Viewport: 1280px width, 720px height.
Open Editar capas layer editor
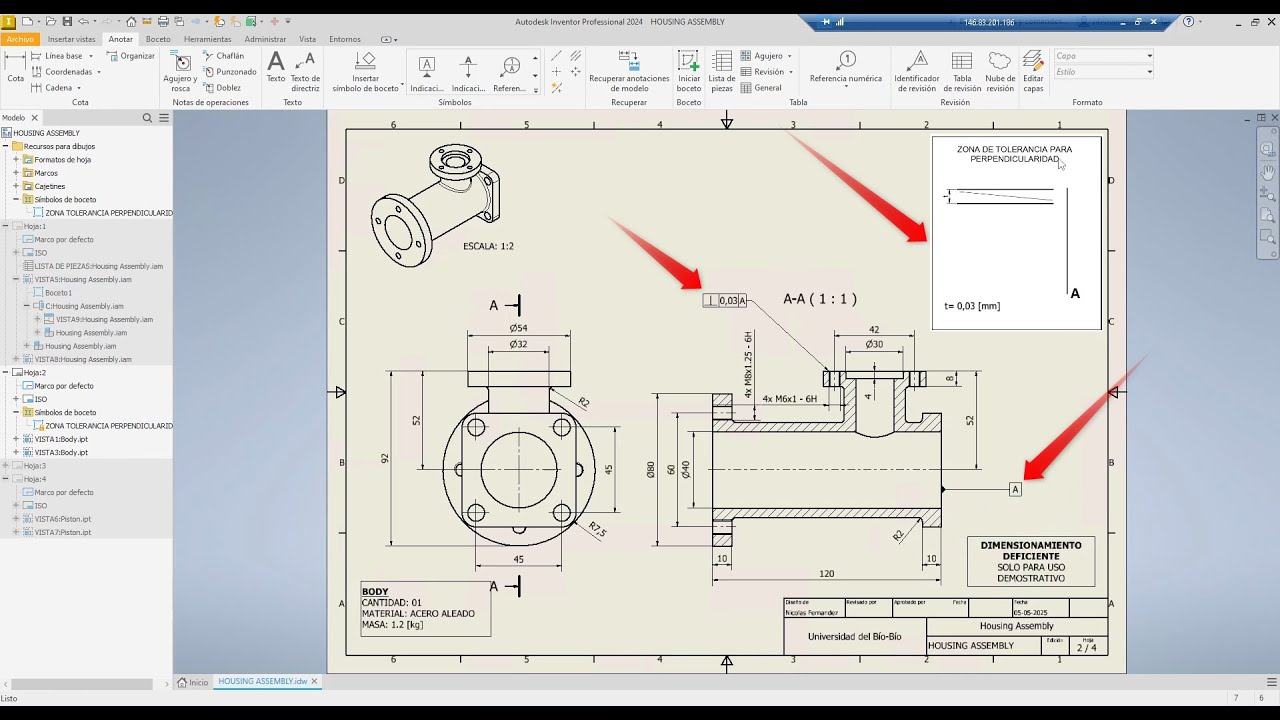[1033, 71]
